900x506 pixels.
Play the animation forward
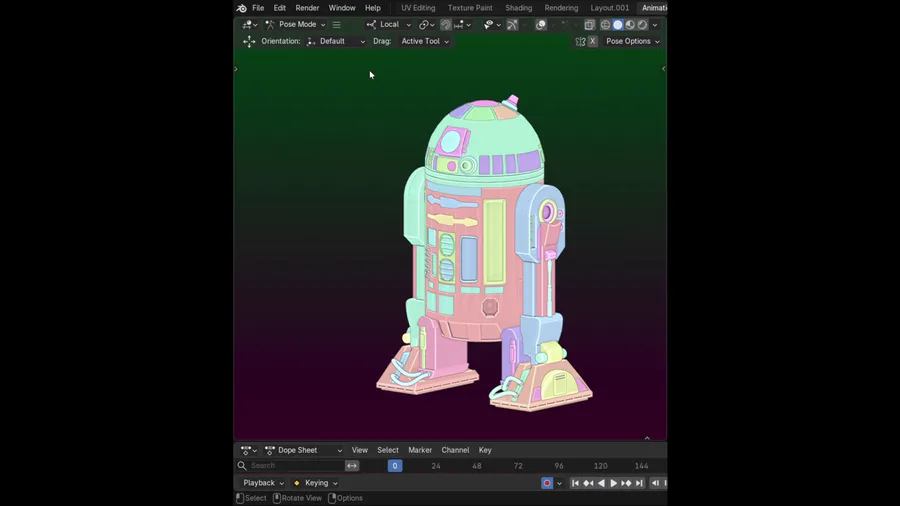[x=614, y=483]
